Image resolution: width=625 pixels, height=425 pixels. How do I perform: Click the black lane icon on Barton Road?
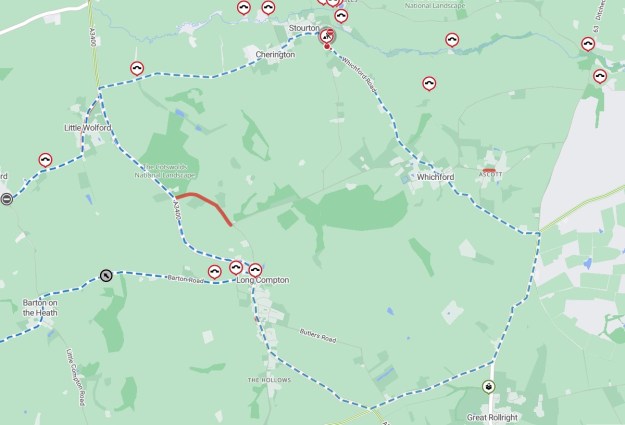click(106, 275)
